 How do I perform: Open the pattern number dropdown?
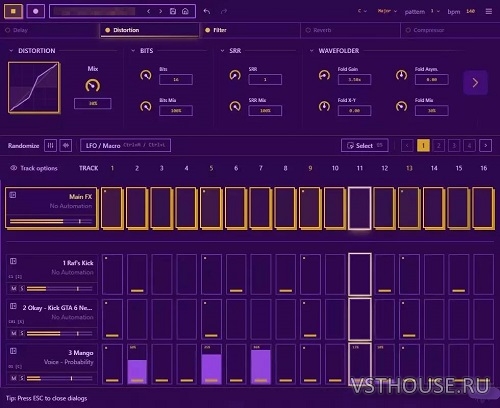(435, 11)
